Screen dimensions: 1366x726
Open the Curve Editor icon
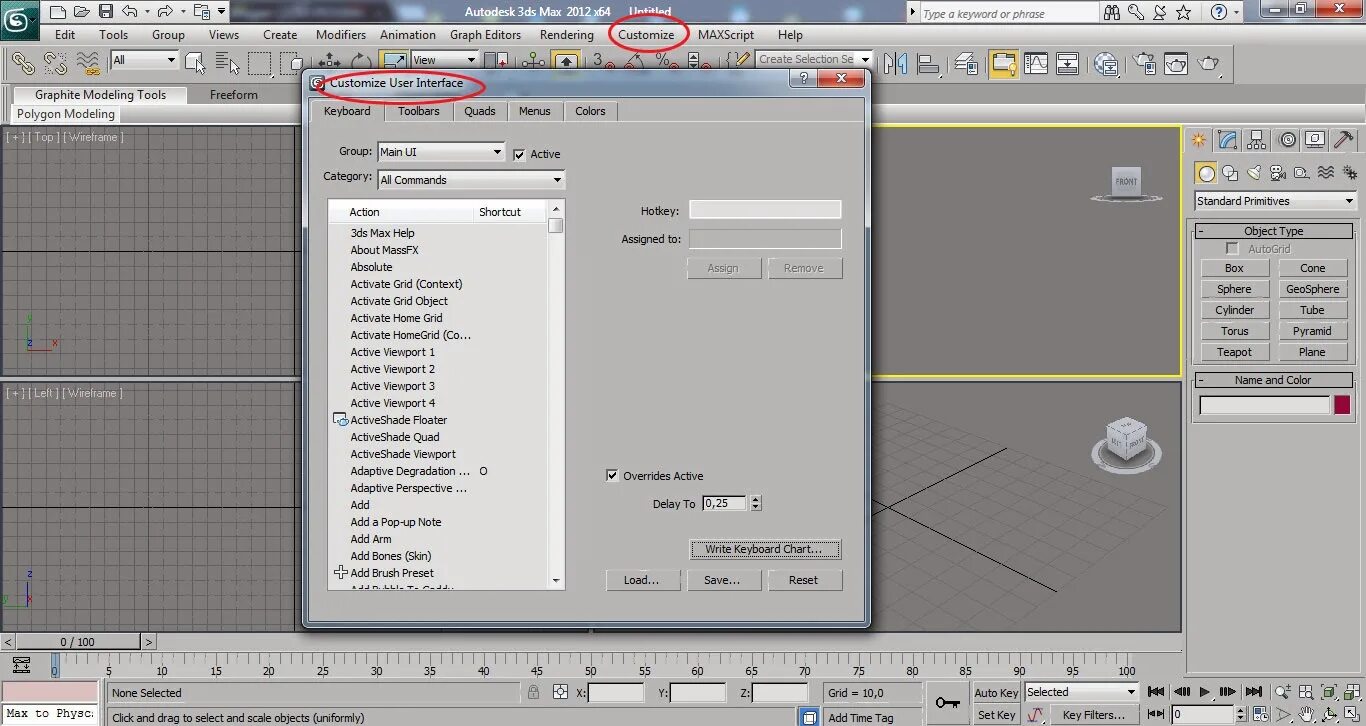[x=1036, y=63]
